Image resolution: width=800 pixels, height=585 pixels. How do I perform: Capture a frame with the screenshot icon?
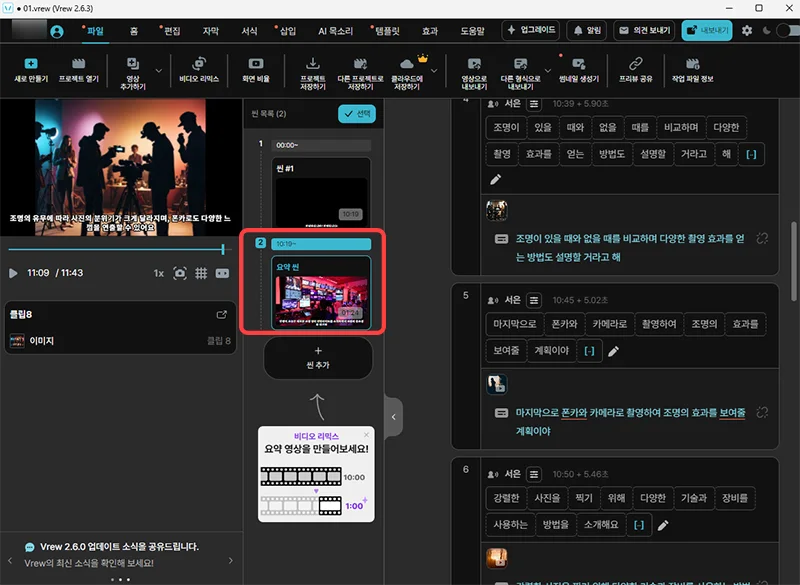tap(180, 273)
